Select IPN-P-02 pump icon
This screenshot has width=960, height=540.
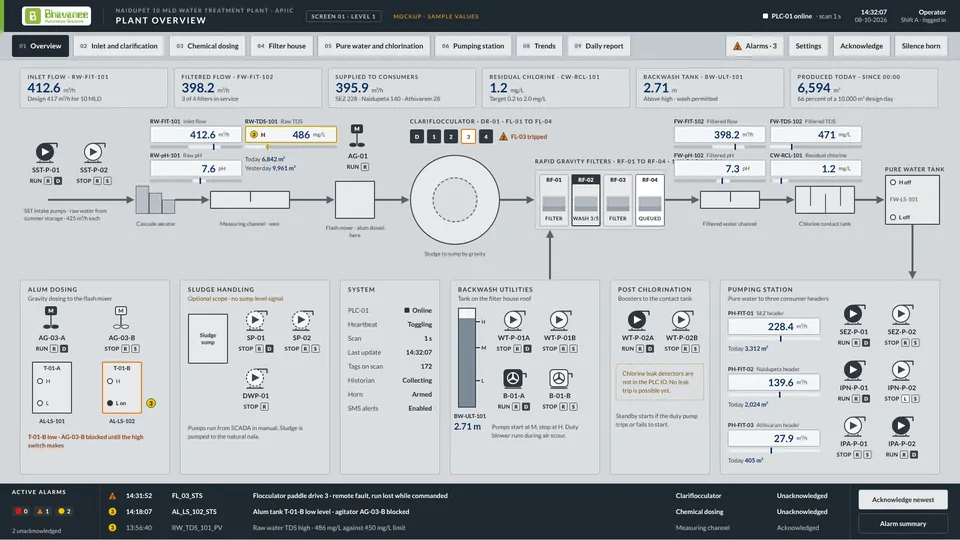(901, 370)
